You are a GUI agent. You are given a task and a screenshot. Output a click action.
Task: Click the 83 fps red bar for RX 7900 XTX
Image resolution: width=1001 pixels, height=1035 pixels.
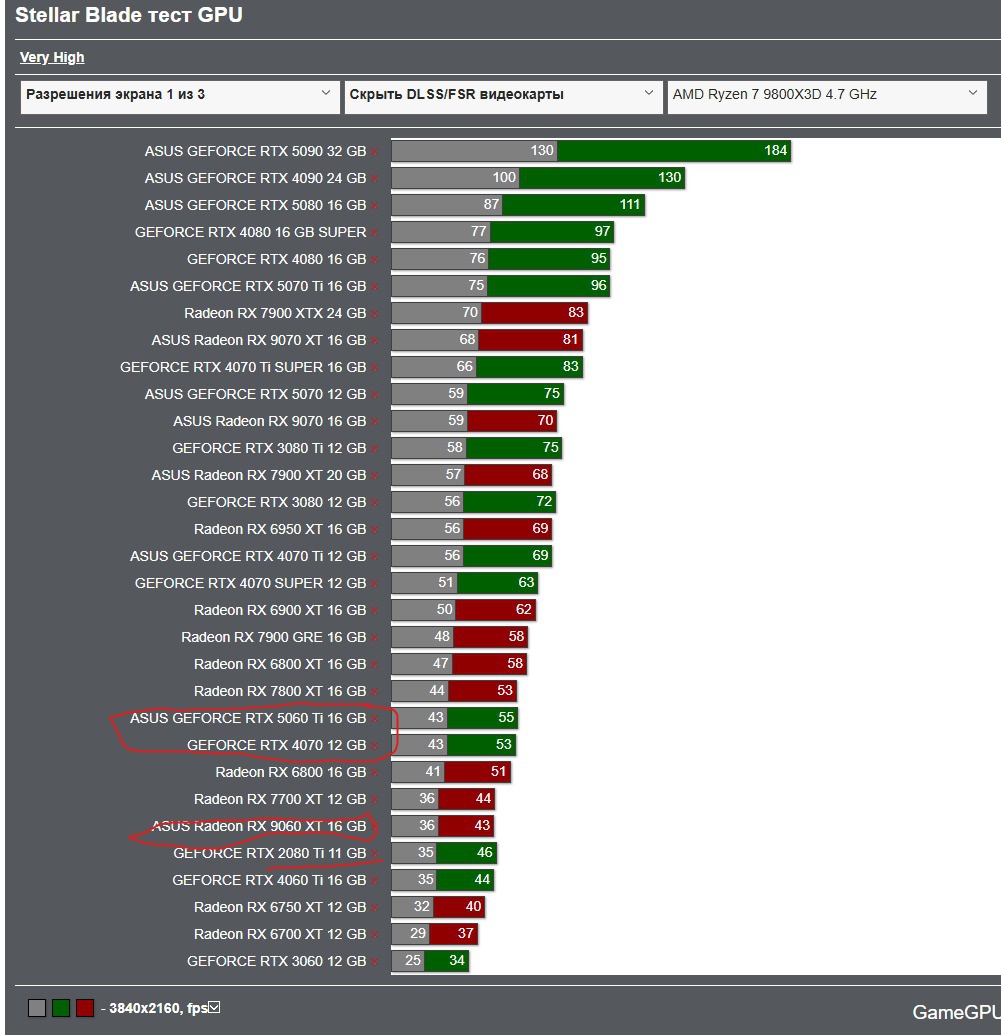coord(534,312)
